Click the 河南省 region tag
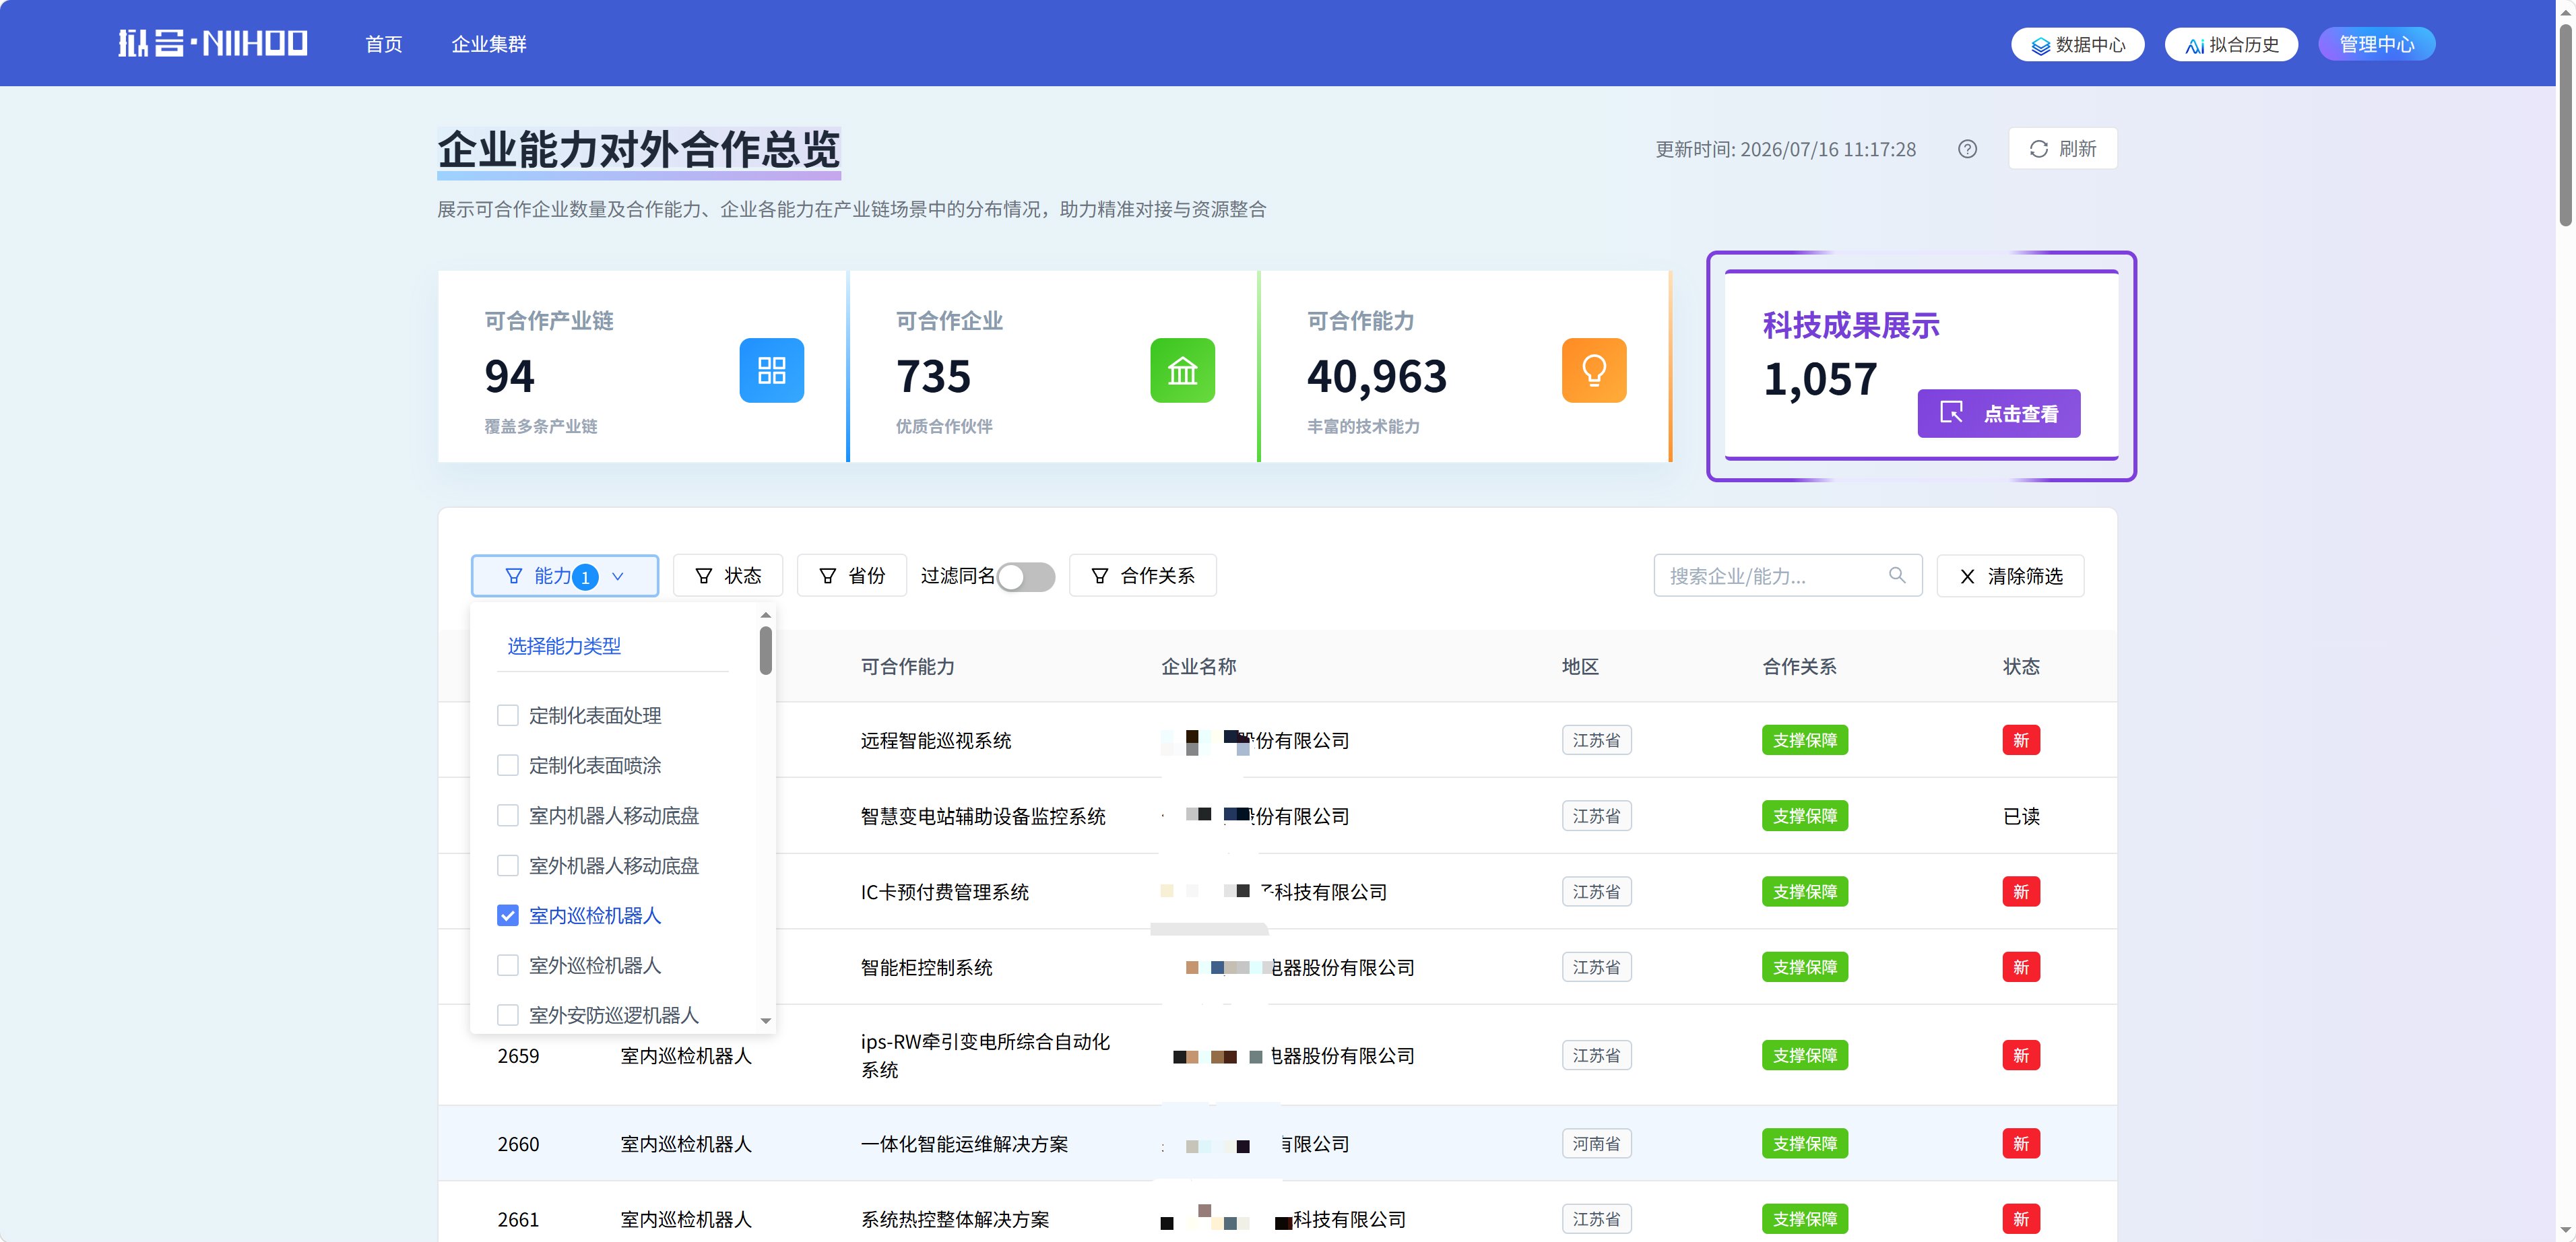Screen dimensions: 2576x1242 (x=1597, y=1144)
